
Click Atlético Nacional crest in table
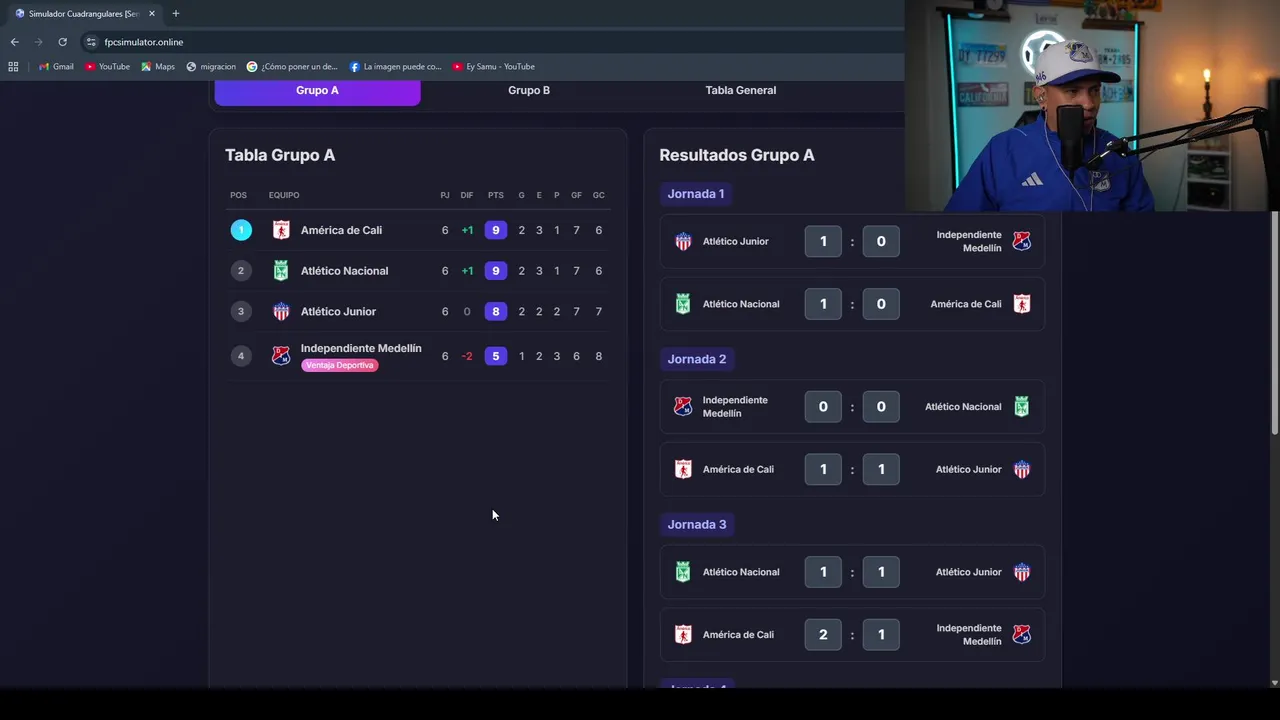pos(281,271)
